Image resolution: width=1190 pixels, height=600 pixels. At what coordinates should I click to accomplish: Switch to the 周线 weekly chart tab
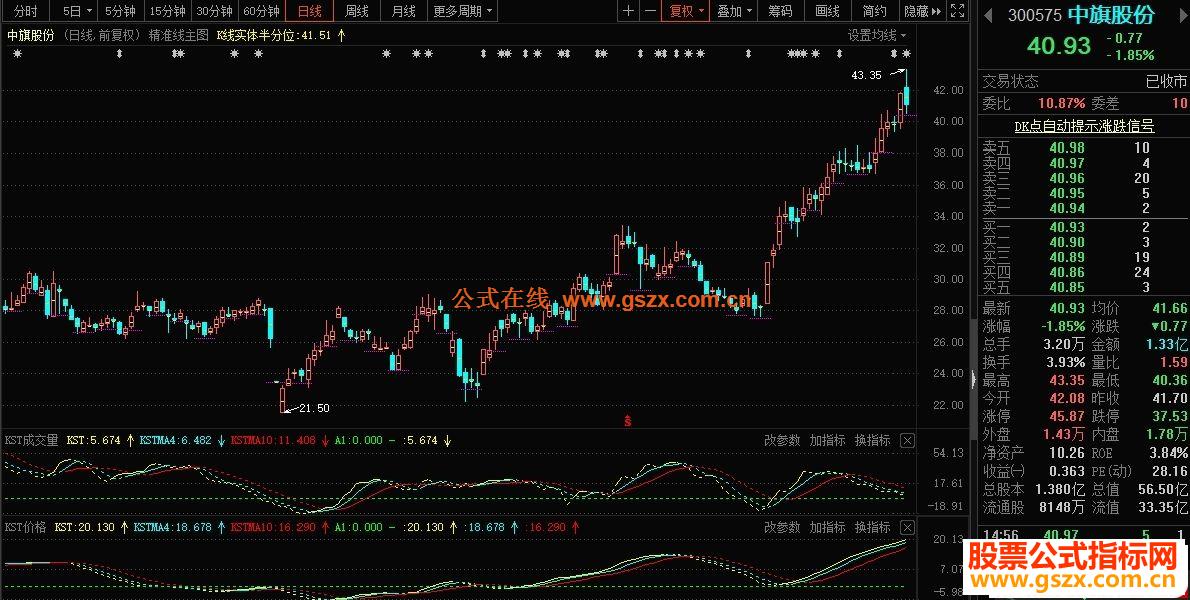coord(355,12)
